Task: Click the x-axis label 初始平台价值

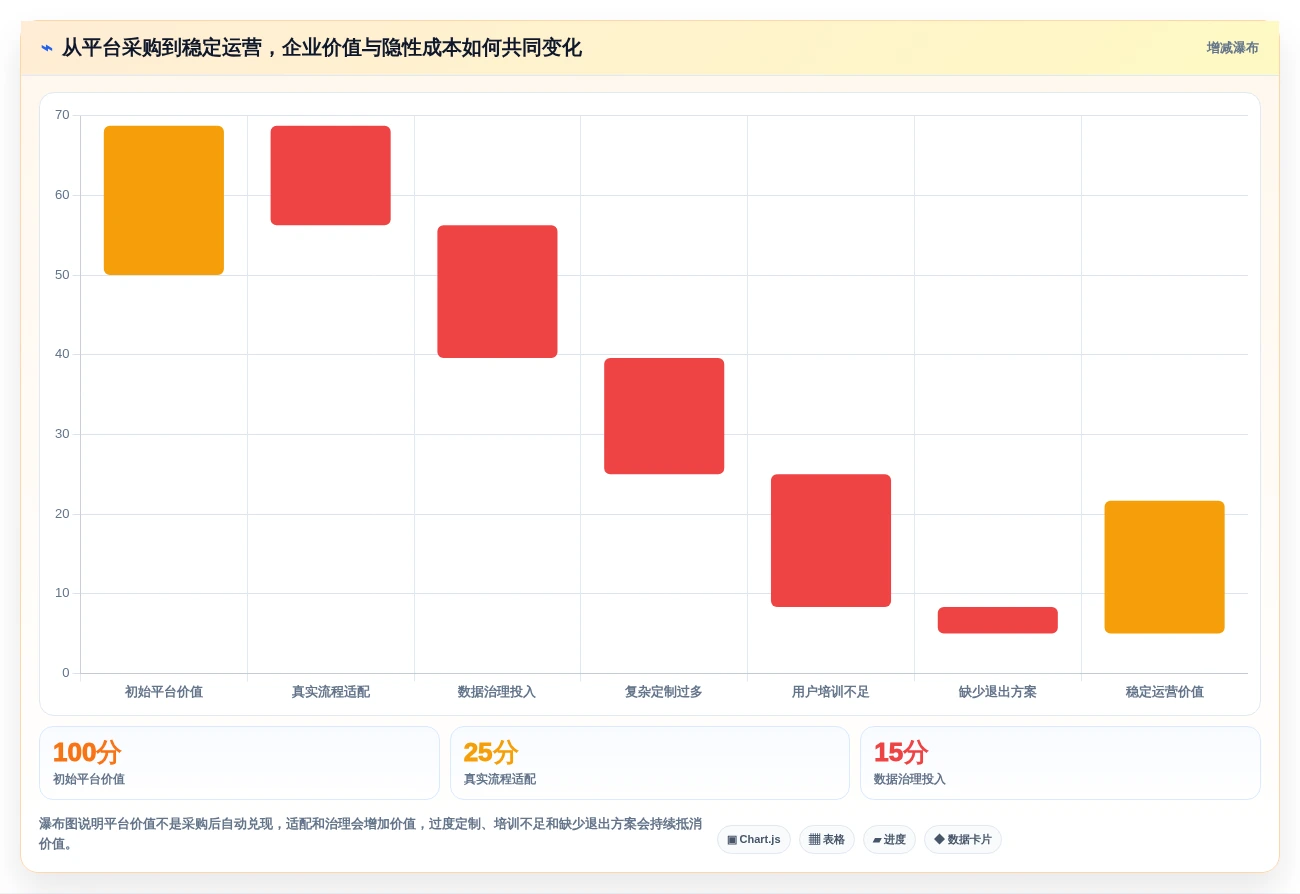Action: click(x=164, y=692)
